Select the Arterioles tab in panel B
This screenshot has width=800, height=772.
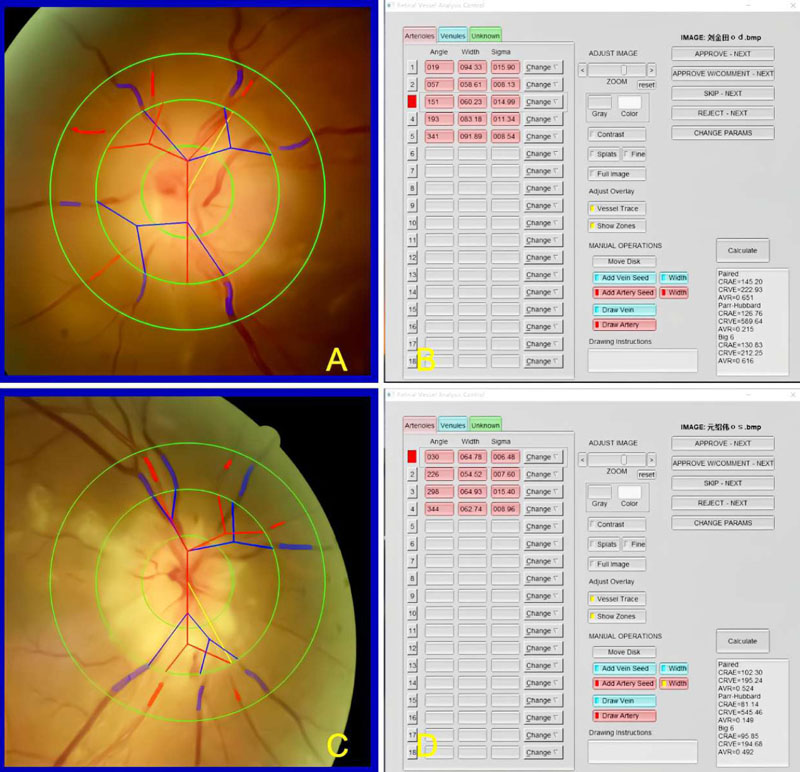tap(419, 36)
